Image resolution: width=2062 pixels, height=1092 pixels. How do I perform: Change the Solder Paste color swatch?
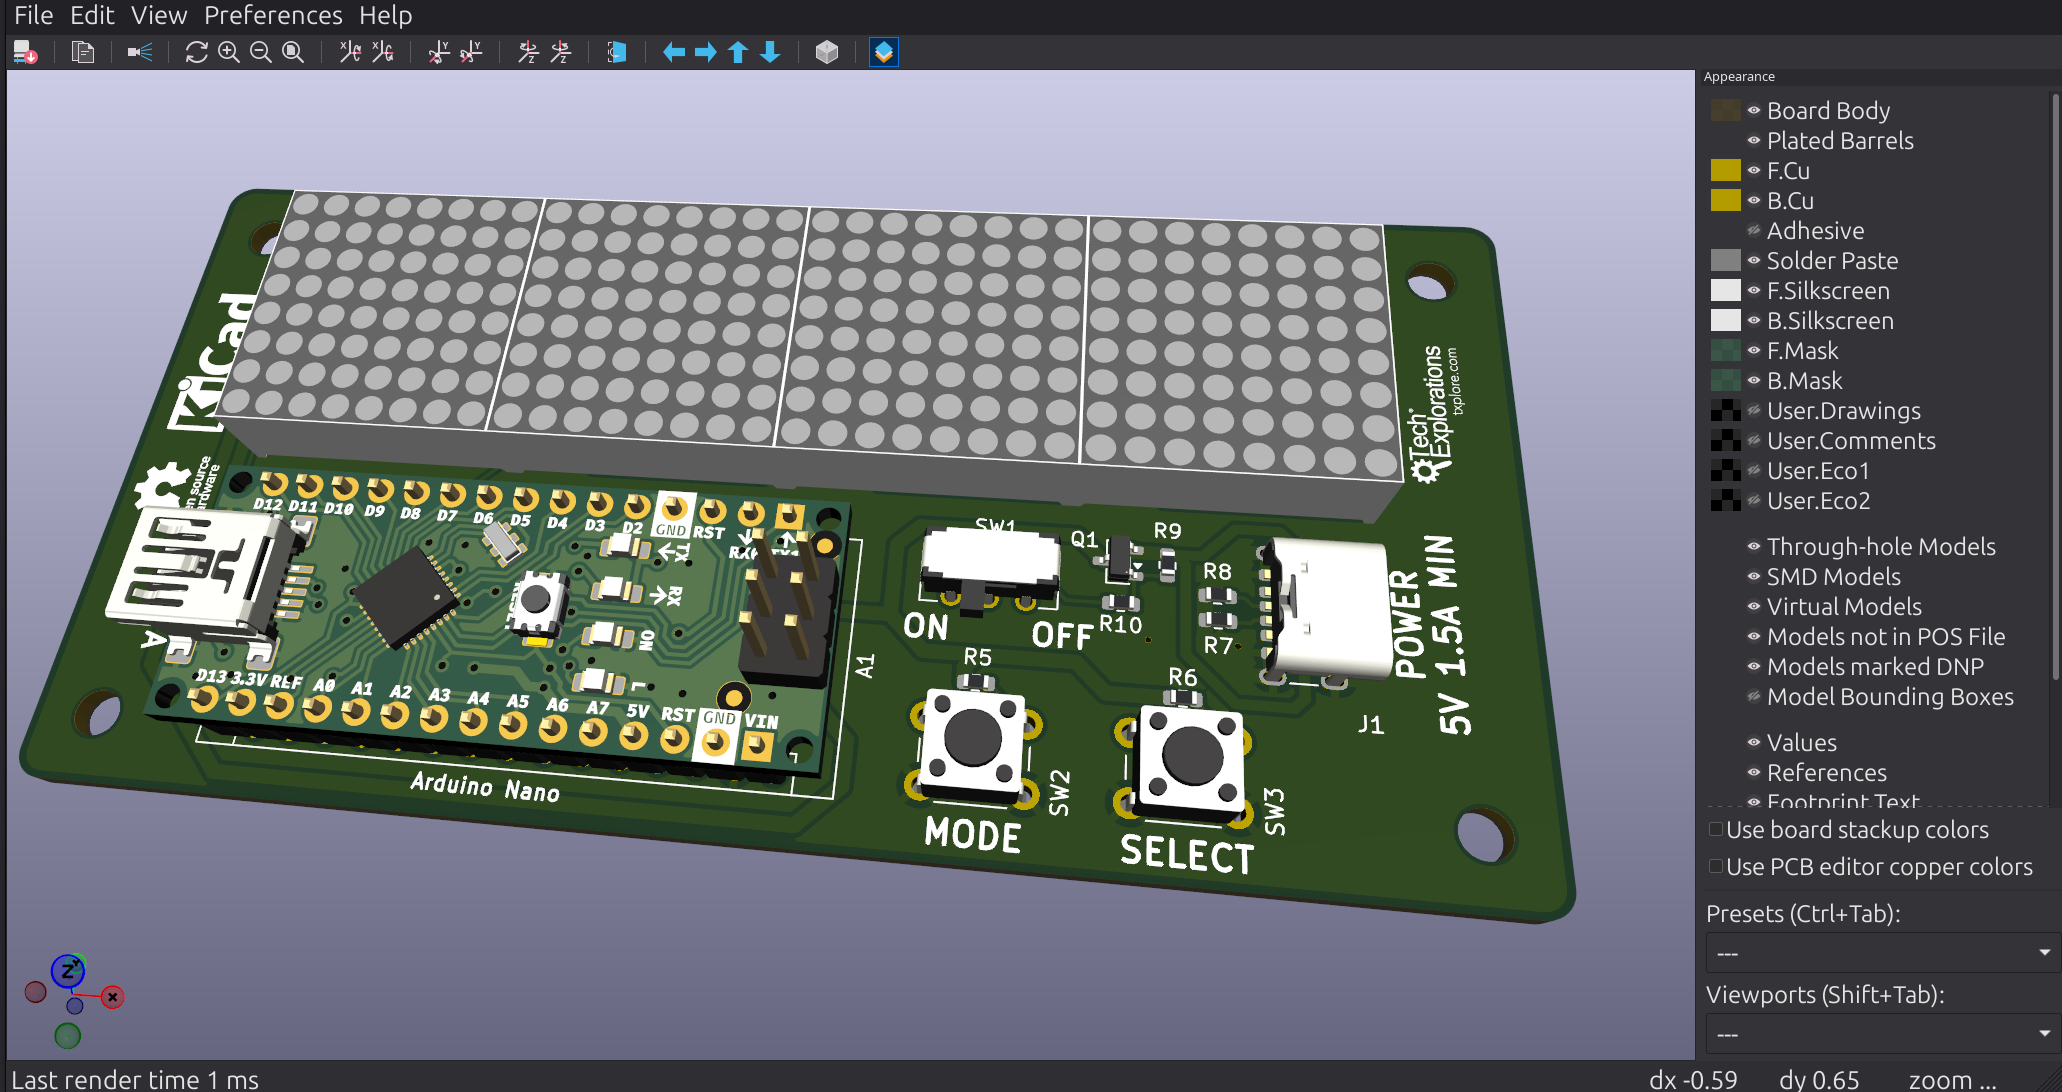[1725, 261]
